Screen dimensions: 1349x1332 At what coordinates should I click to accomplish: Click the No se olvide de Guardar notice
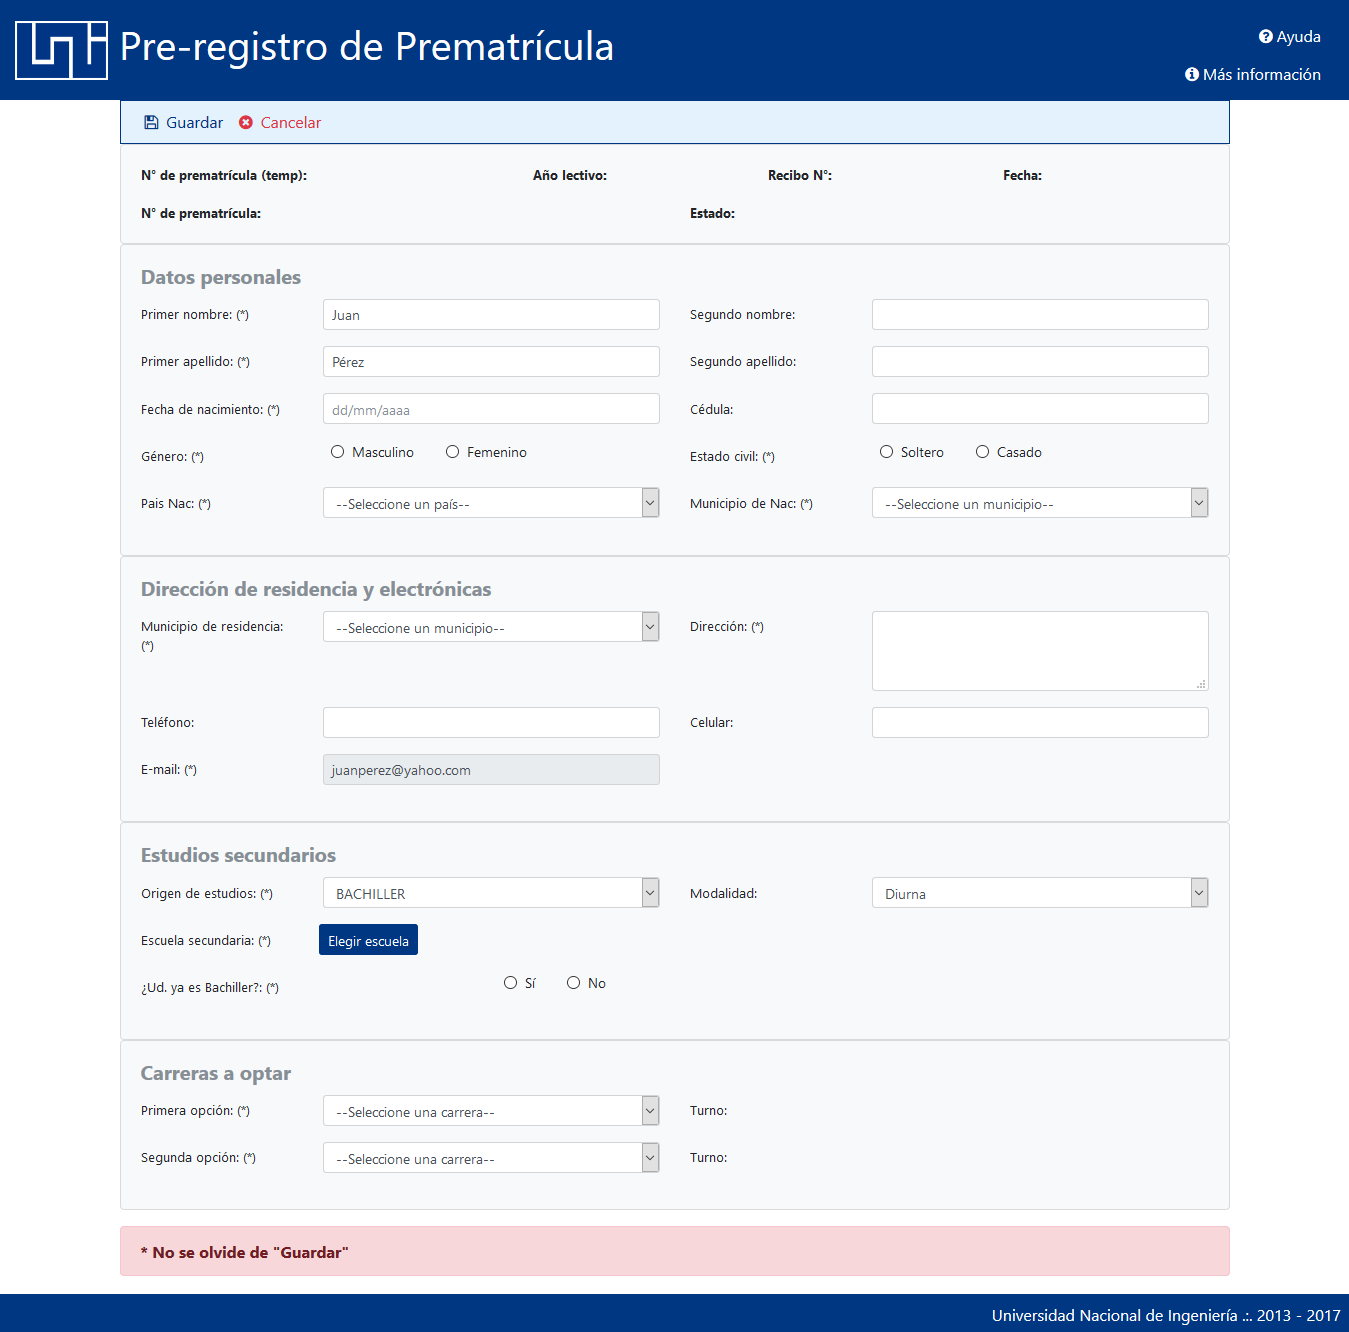[675, 1252]
